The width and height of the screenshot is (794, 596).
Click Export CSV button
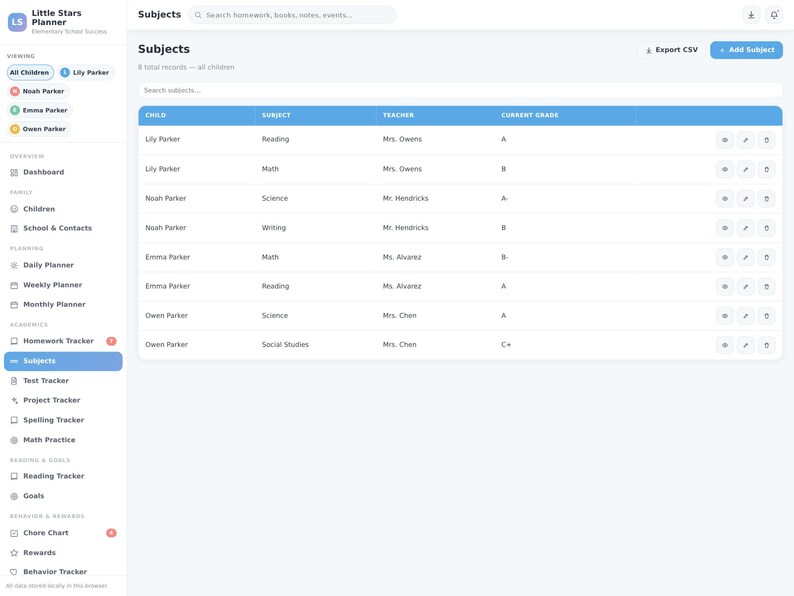(671, 50)
